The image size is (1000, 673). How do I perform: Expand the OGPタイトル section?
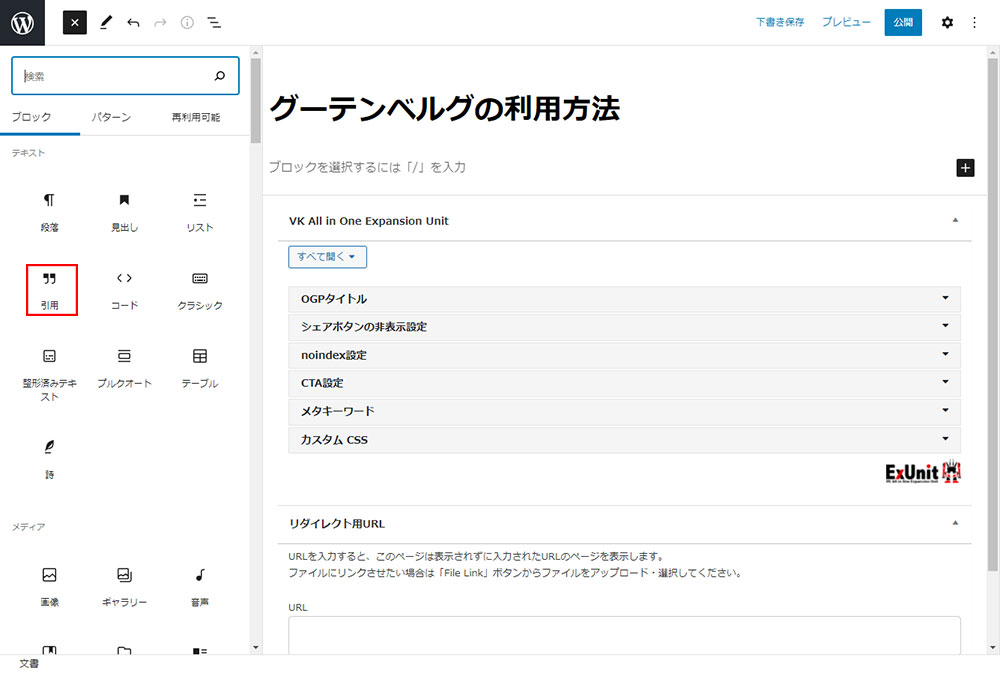(624, 299)
